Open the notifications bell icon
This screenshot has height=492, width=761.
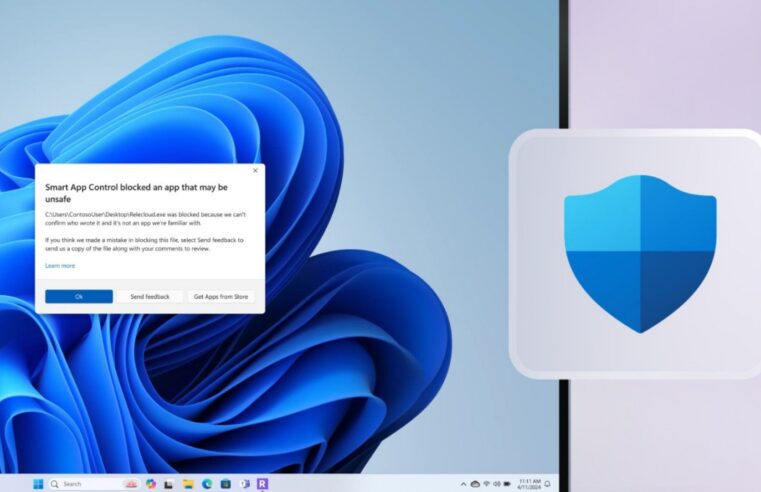click(x=547, y=484)
